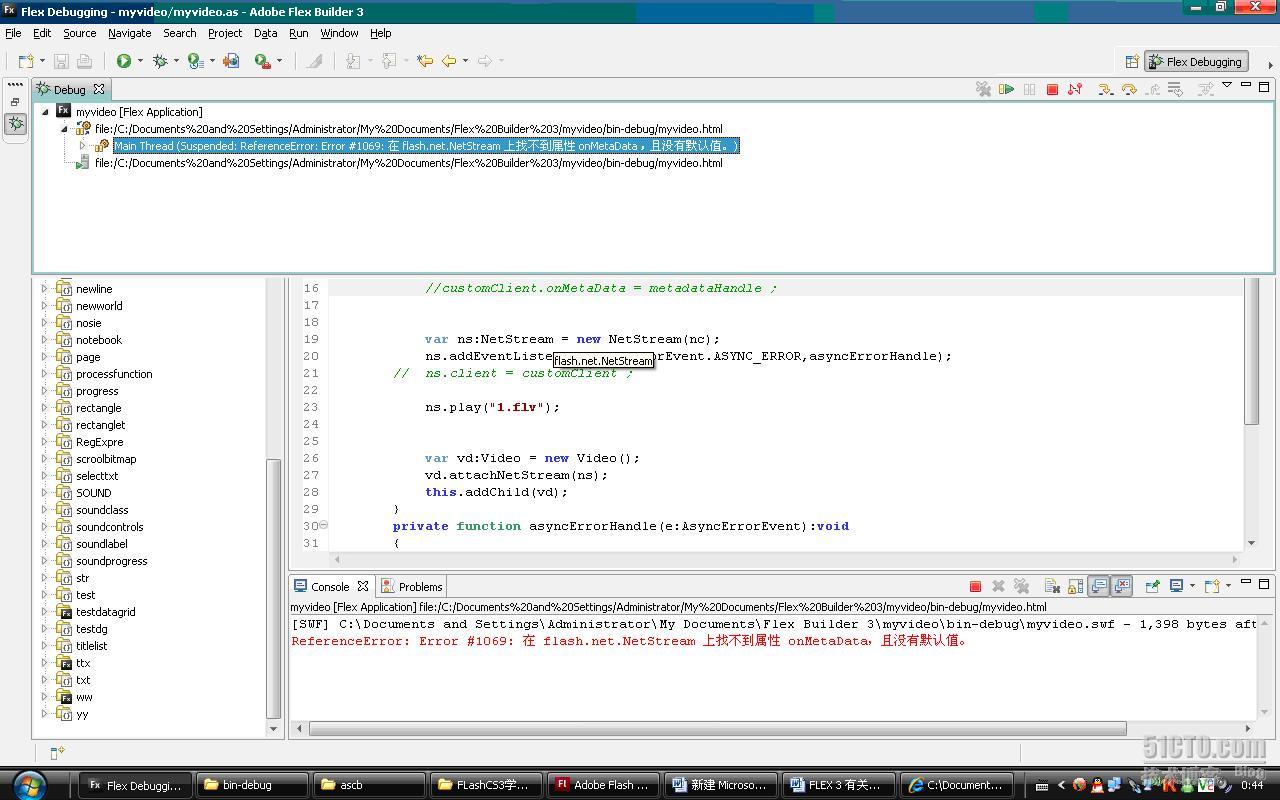The image size is (1280, 800).
Task: Click the red Terminate icon in Console
Action: (975, 586)
